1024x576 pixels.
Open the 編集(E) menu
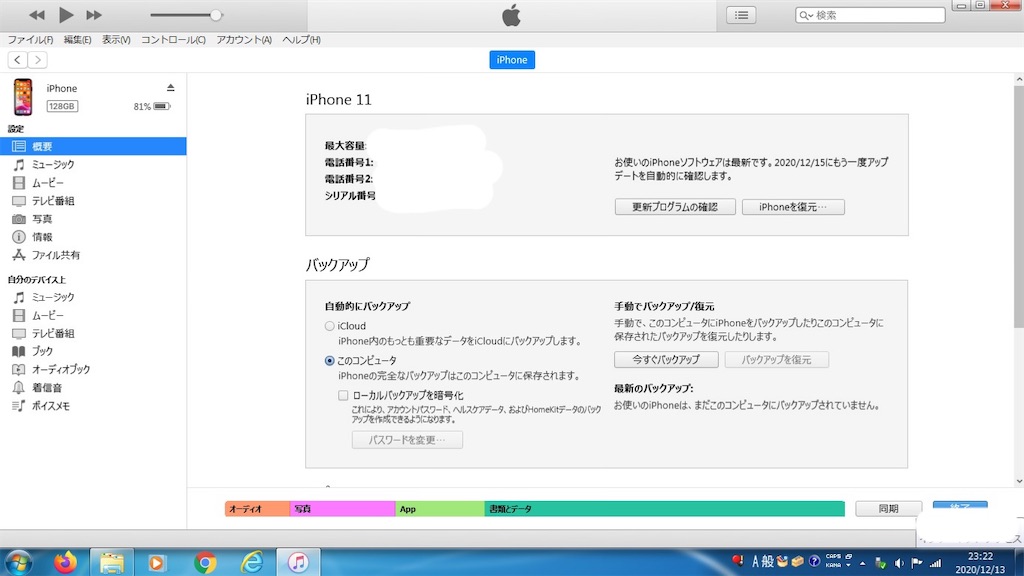tap(77, 40)
